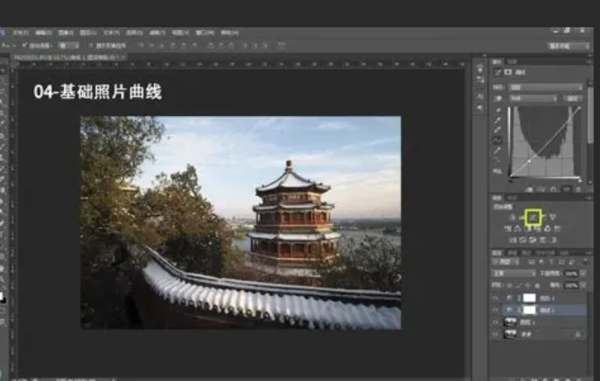The height and width of the screenshot is (381, 600).
Task: Open the Filter menu
Action: click(x=157, y=33)
